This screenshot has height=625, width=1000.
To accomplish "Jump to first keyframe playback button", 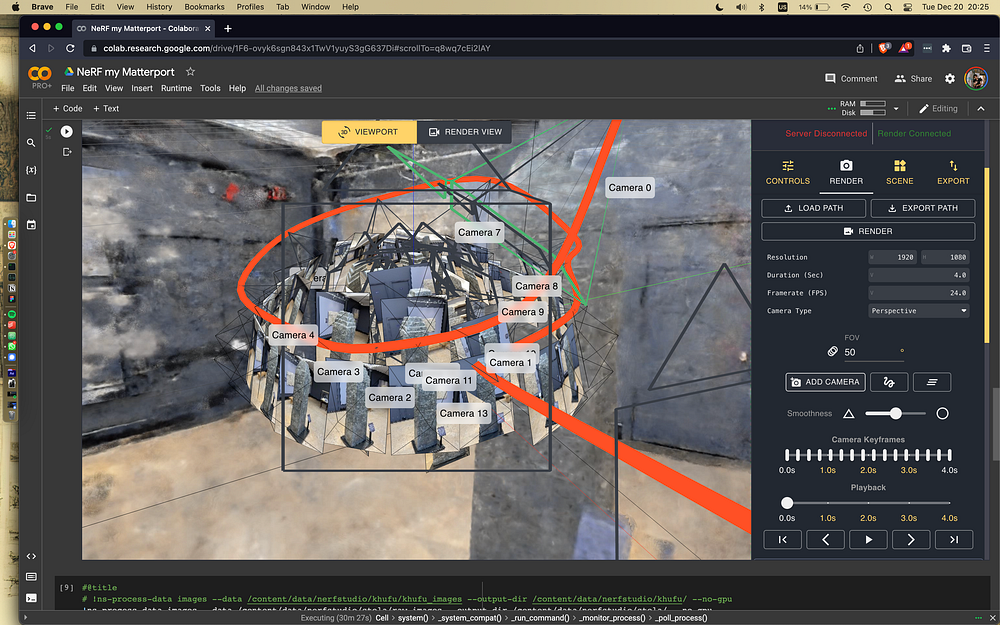I will (x=783, y=540).
